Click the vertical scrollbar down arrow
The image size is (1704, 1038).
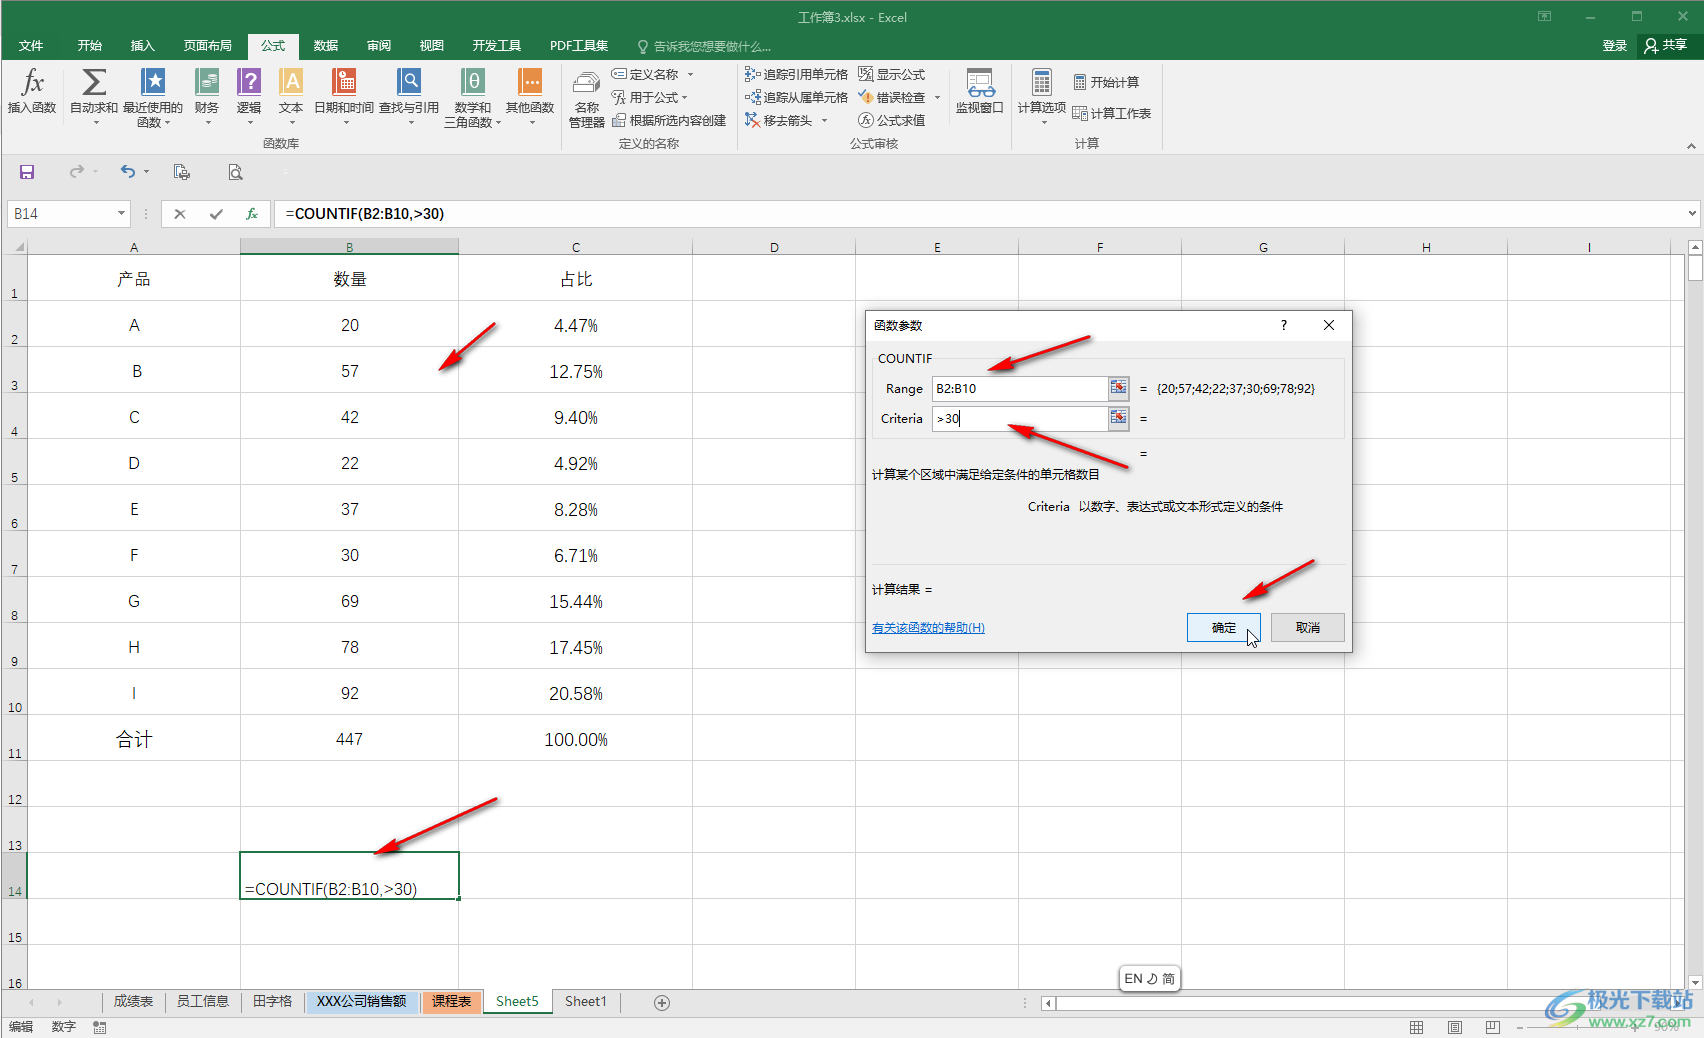(1694, 982)
